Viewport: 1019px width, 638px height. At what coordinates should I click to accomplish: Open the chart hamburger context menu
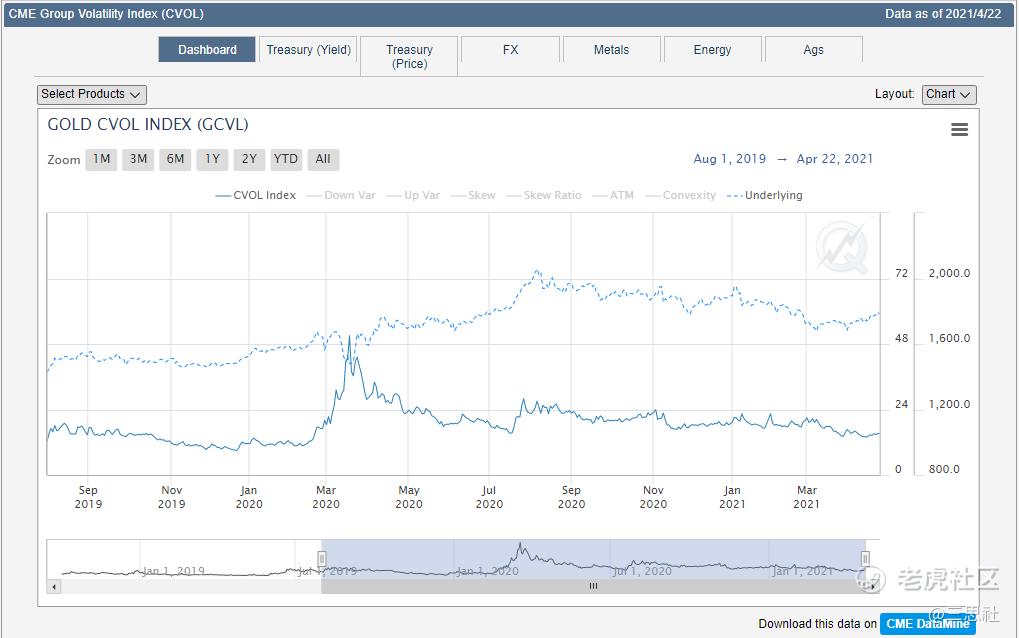[959, 129]
